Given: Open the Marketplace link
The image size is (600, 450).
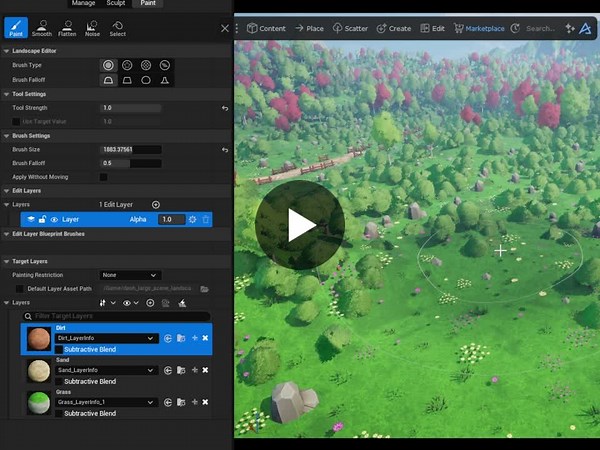Looking at the screenshot, I should 479,28.
